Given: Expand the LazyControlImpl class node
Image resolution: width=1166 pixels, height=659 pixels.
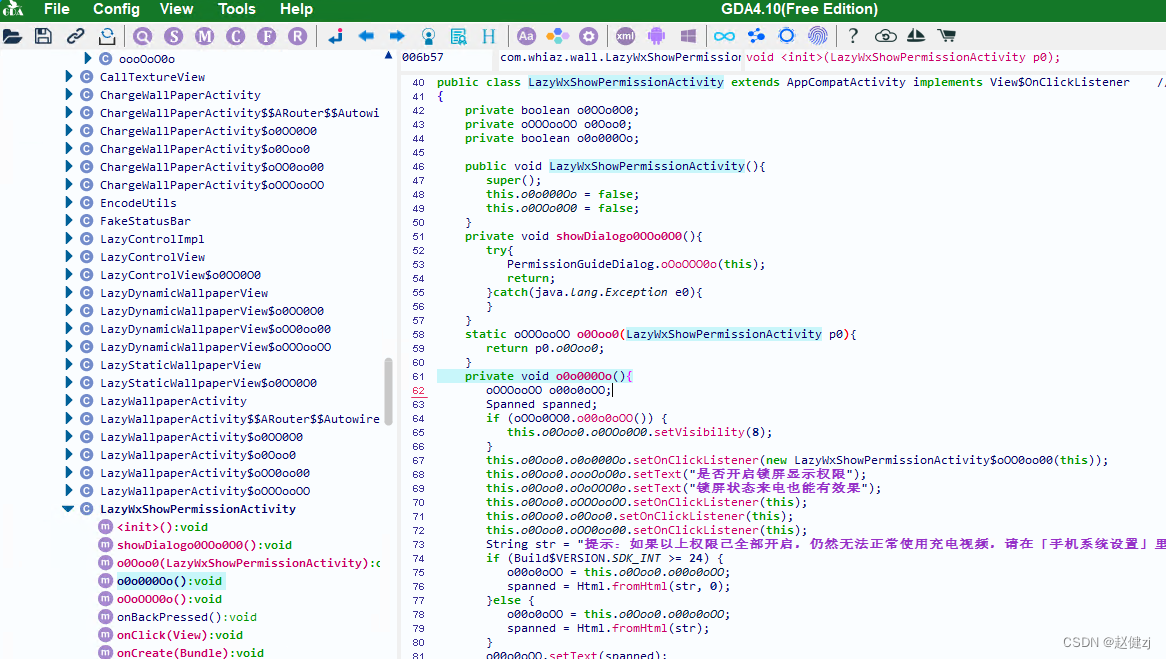Looking at the screenshot, I should pyautogui.click(x=68, y=239).
